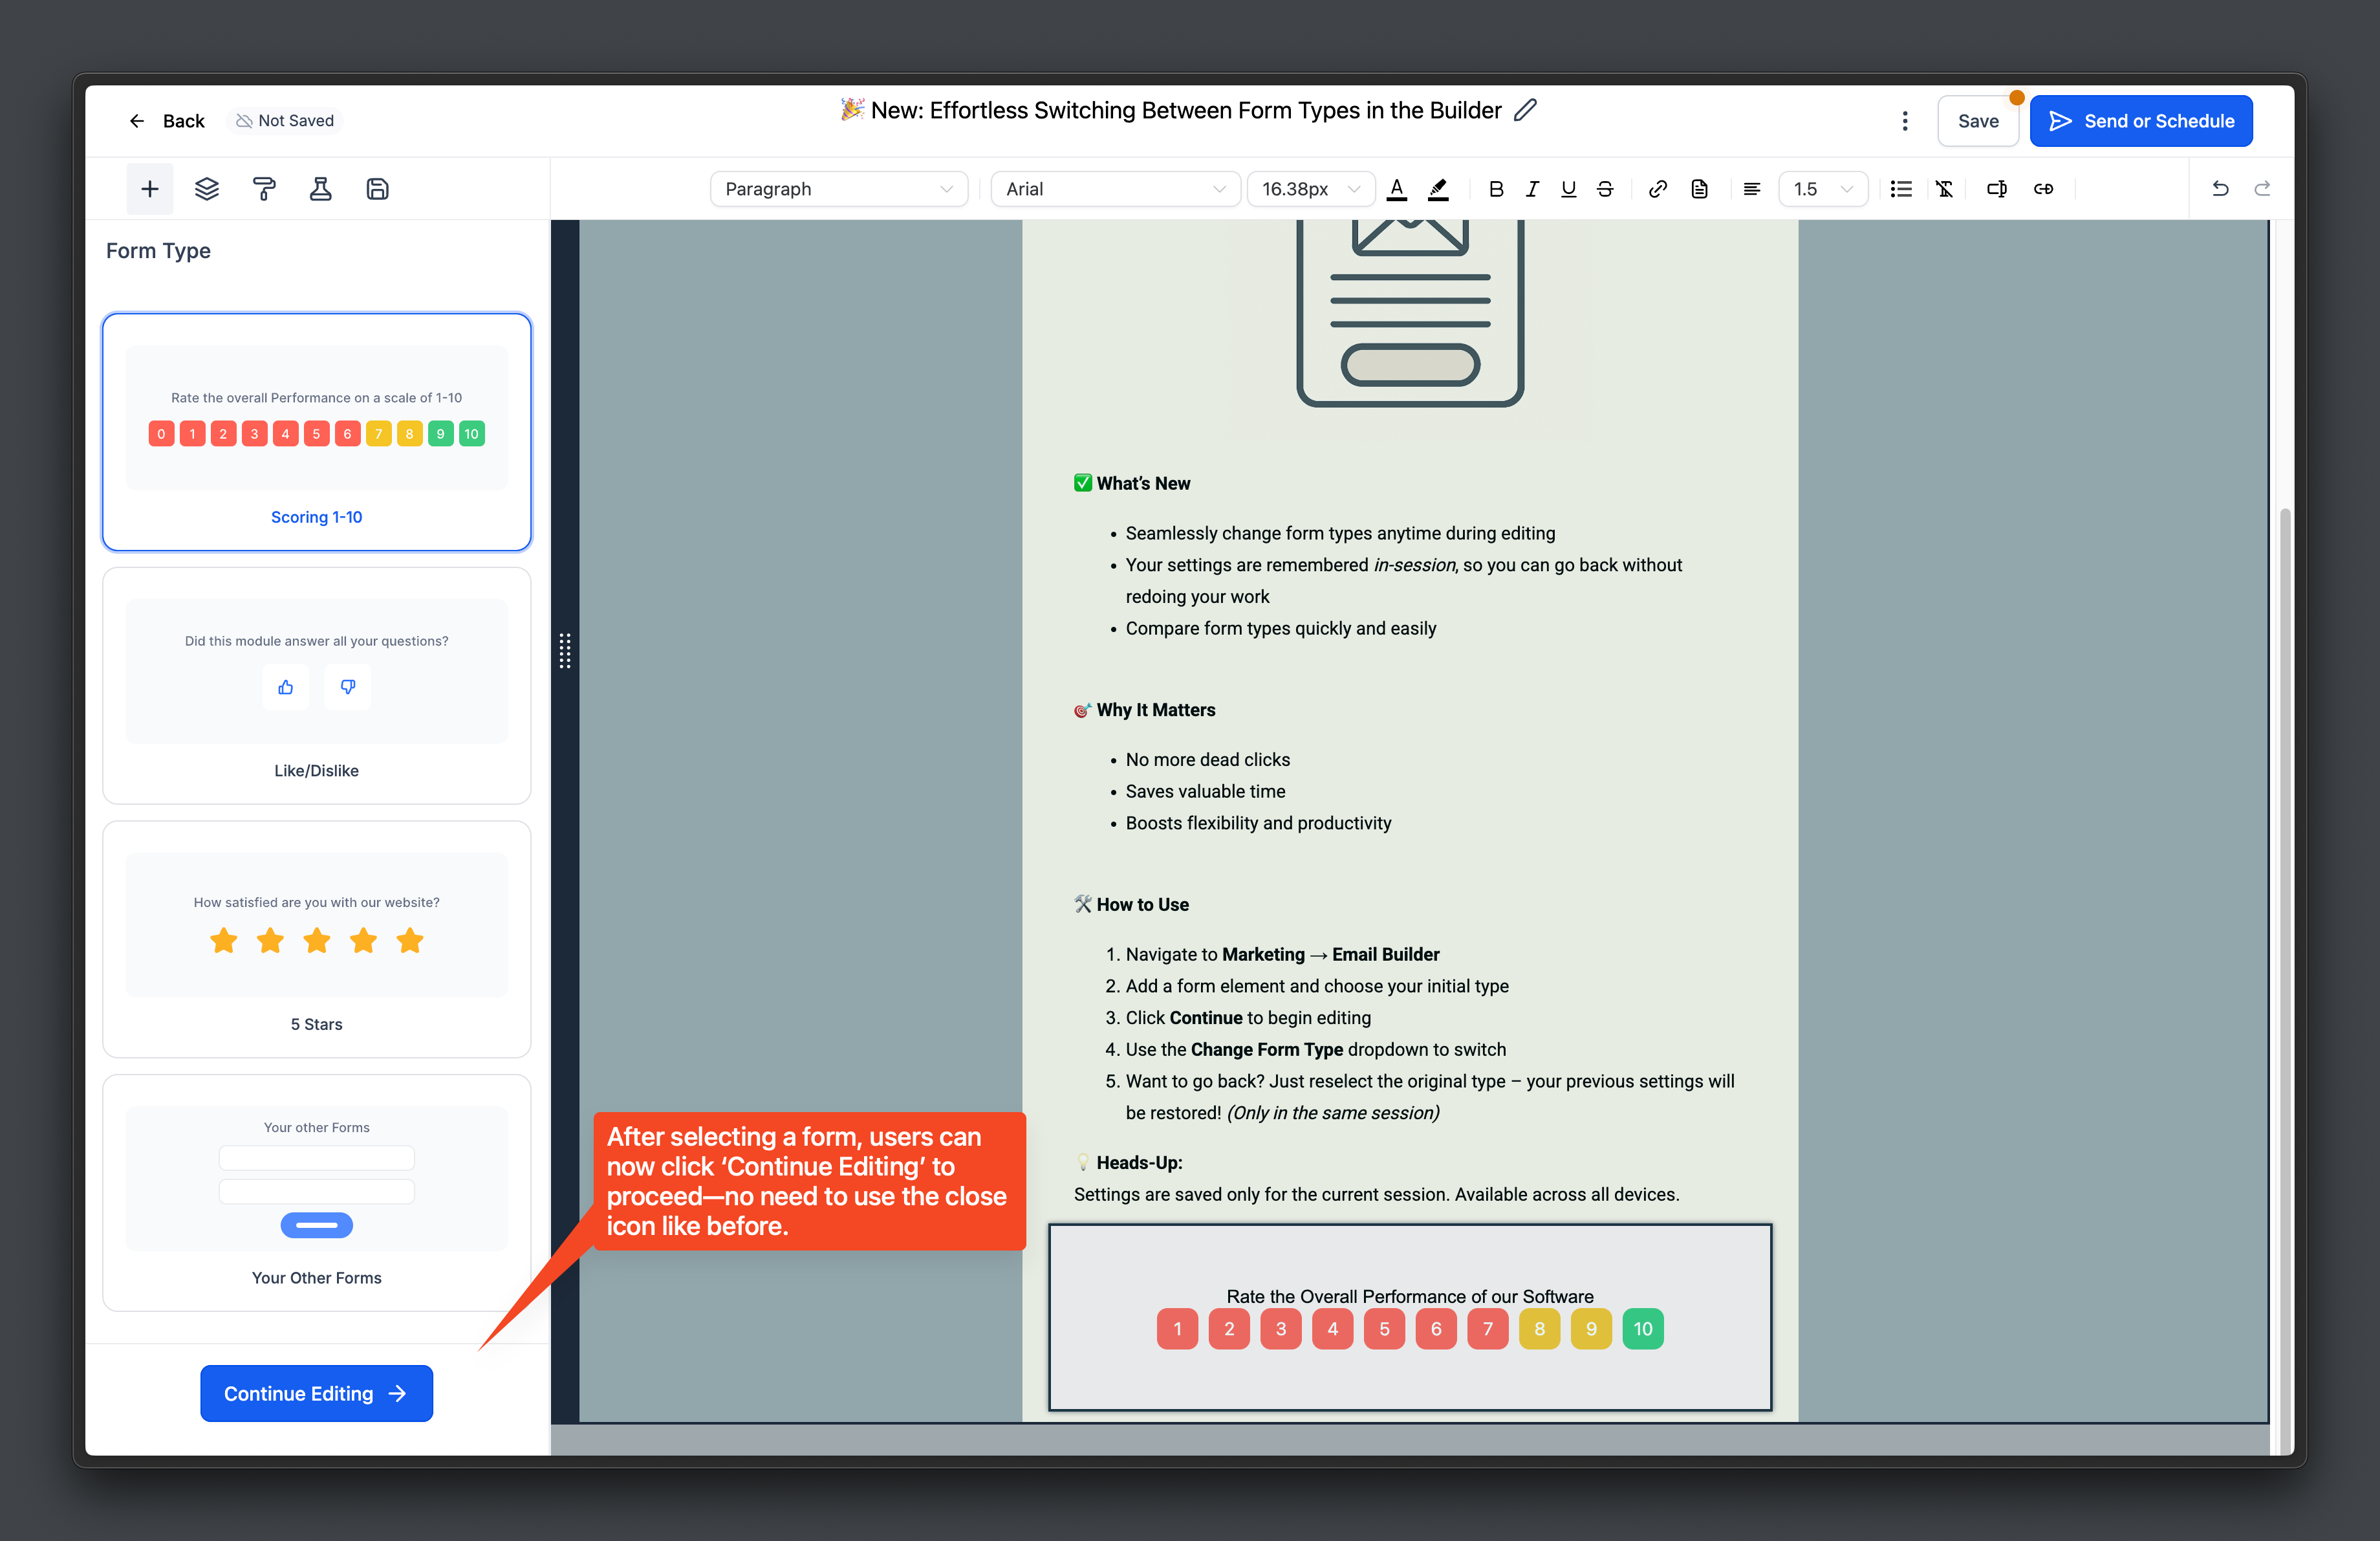Toggle italic formatting
Screen dimensions: 2380x1541
tap(1532, 189)
